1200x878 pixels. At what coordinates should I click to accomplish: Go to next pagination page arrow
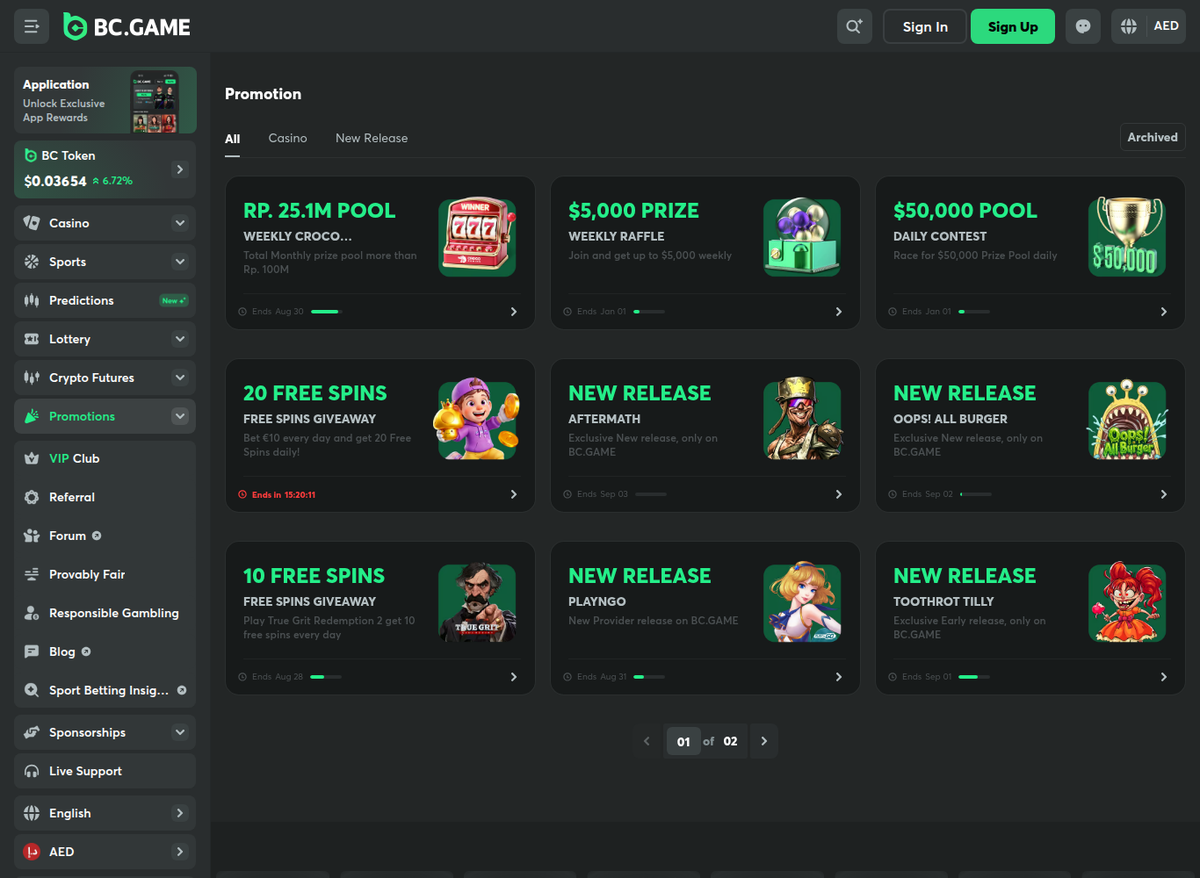(764, 741)
